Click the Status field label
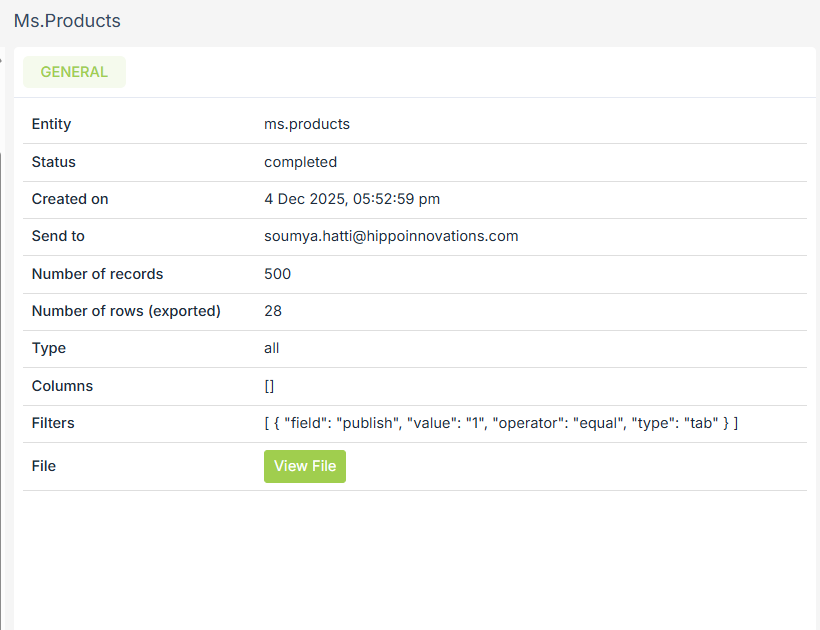The width and height of the screenshot is (820, 630). (54, 162)
